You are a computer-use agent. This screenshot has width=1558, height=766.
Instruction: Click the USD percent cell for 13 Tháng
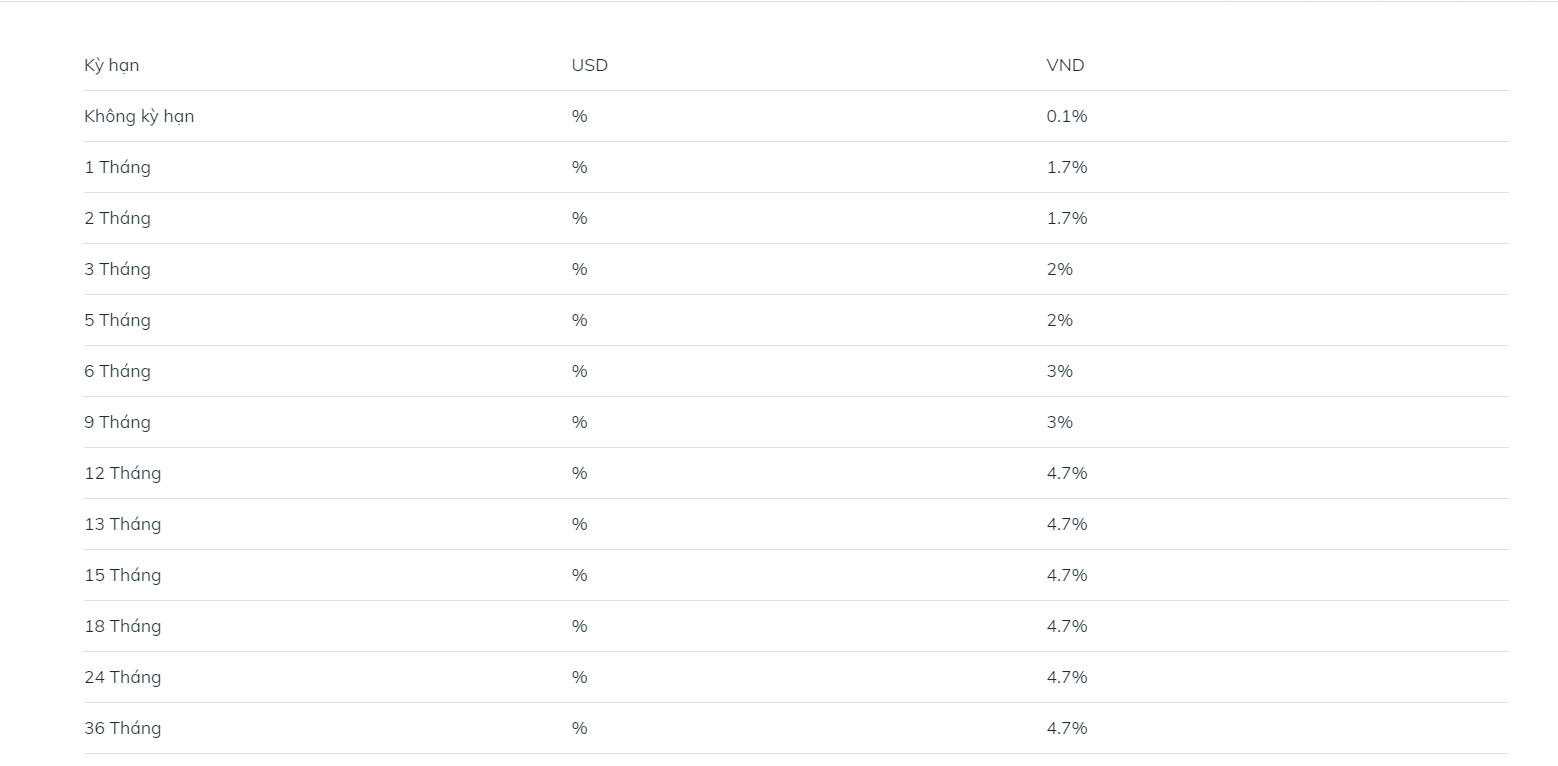[579, 524]
